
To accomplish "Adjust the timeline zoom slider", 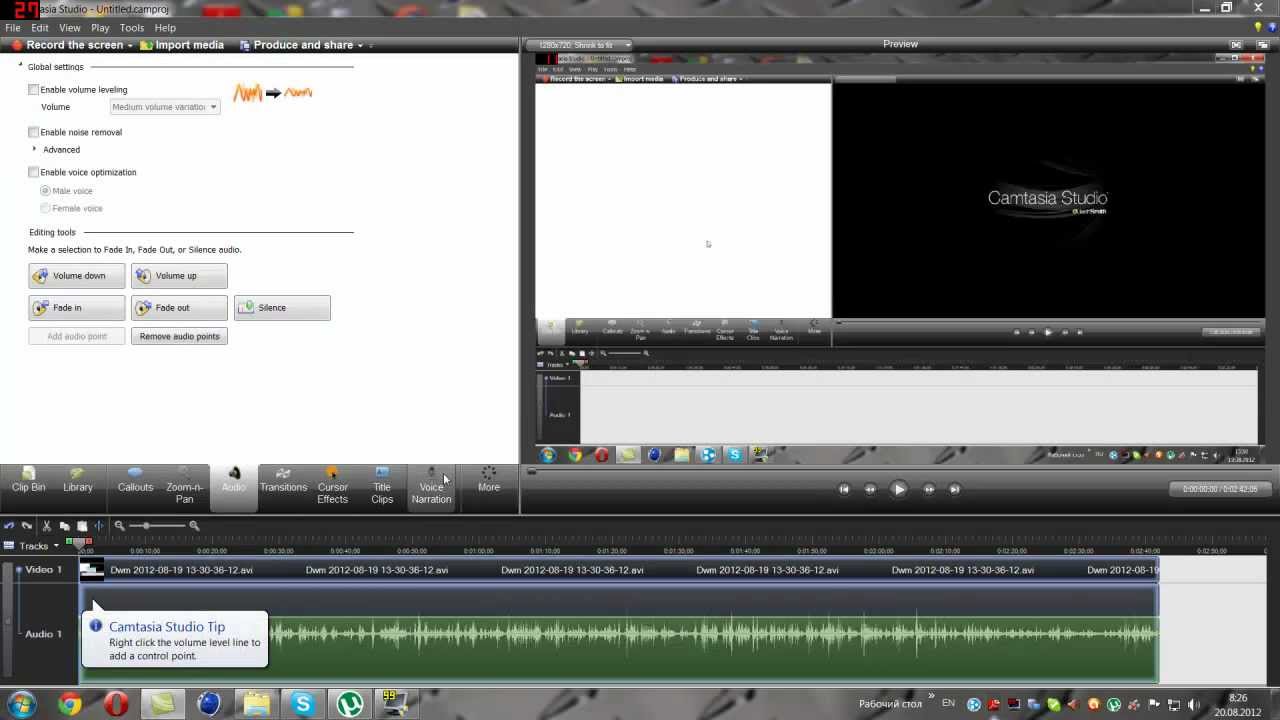I will pyautogui.click(x=147, y=525).
